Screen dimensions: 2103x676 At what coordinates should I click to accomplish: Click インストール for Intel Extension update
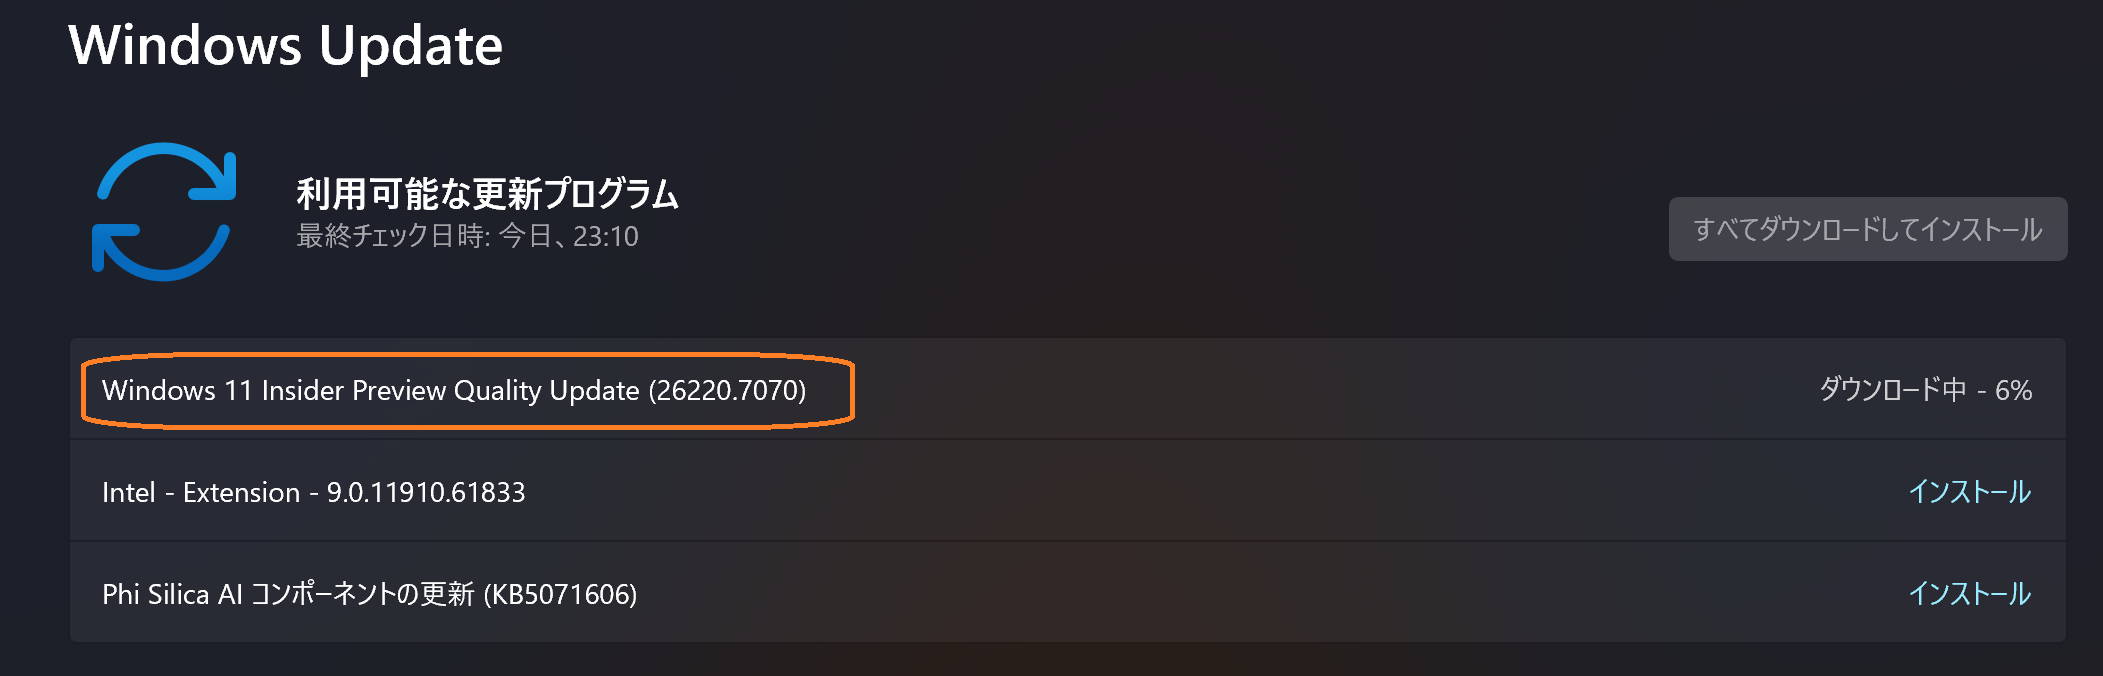[x=1970, y=492]
